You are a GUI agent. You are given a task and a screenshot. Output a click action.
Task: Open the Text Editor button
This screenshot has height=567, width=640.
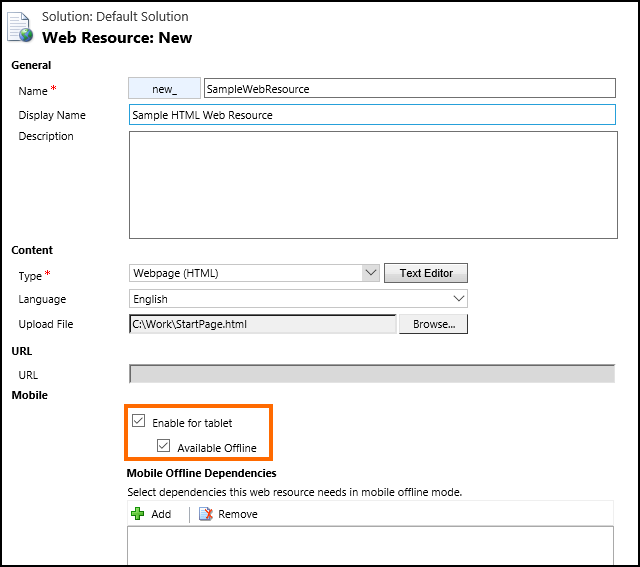426,273
